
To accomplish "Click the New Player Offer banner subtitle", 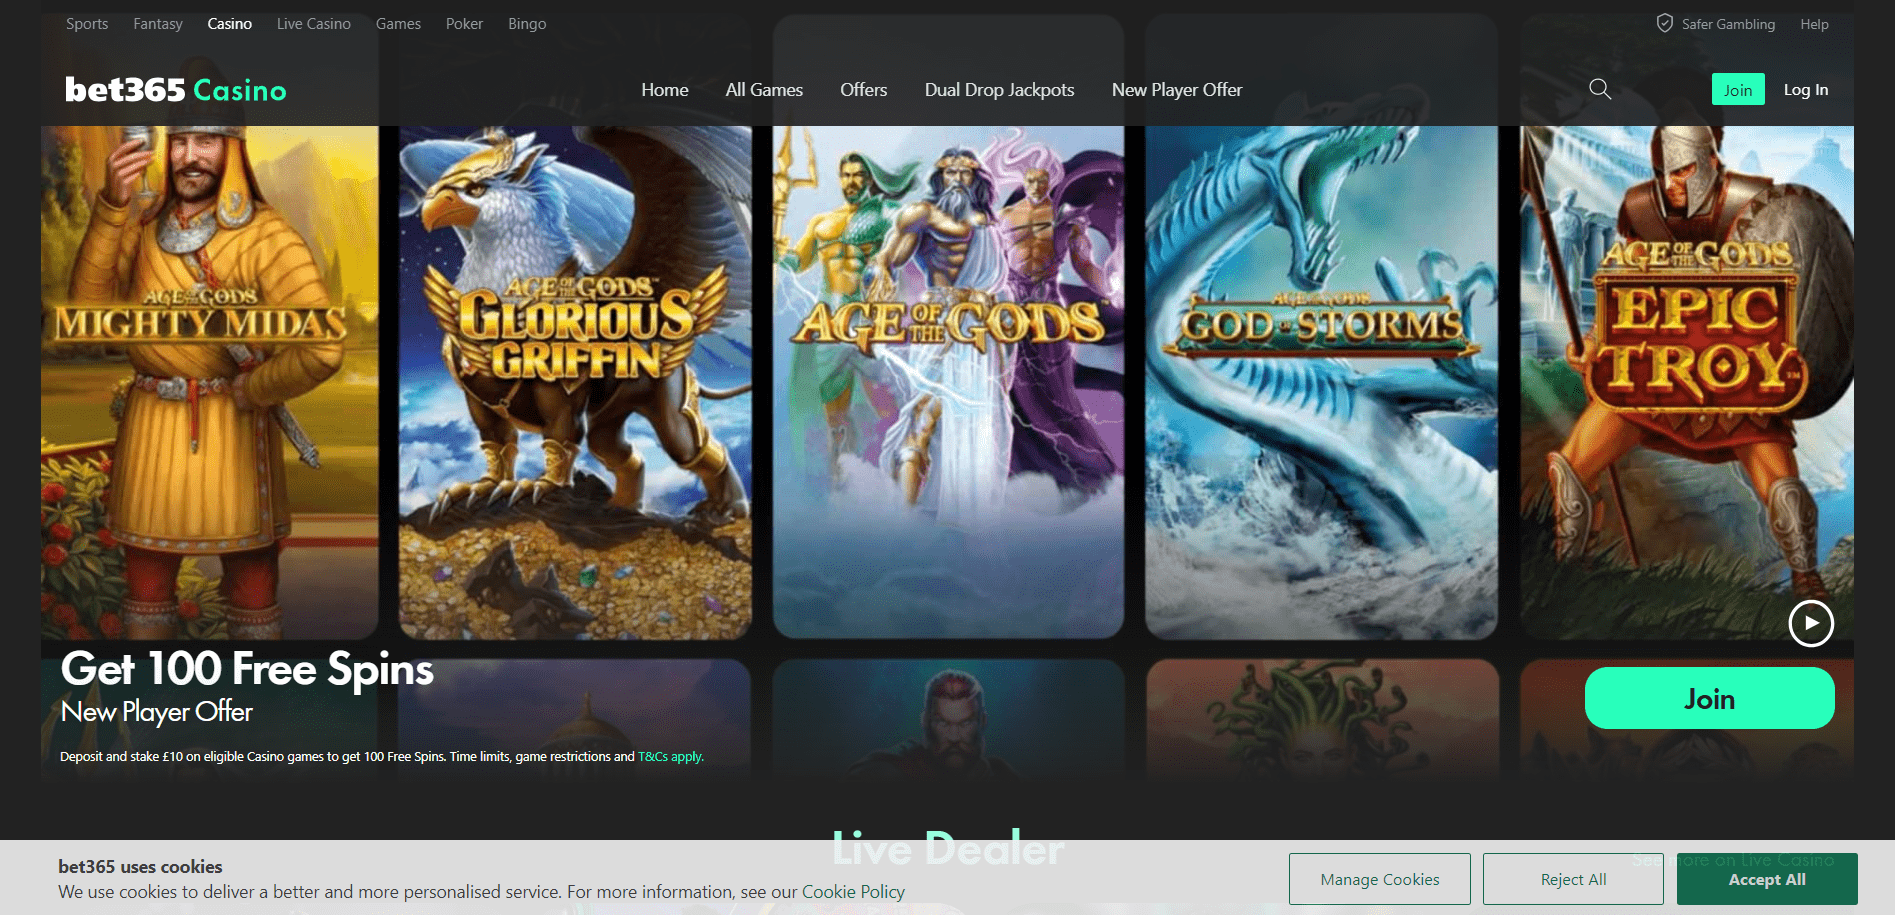I will (157, 712).
